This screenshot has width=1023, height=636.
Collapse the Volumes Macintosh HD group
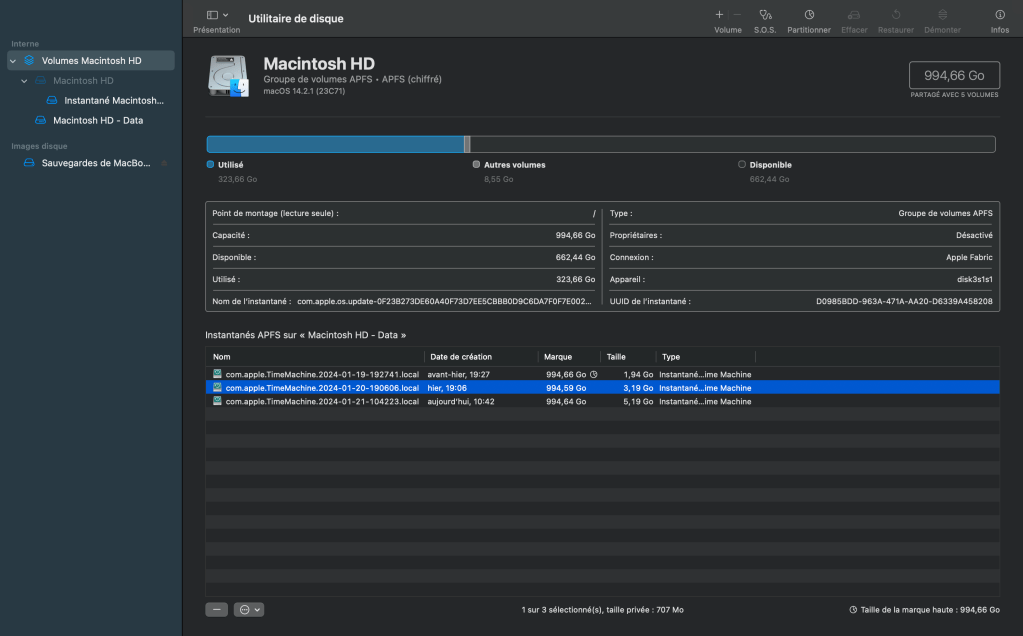coord(12,61)
